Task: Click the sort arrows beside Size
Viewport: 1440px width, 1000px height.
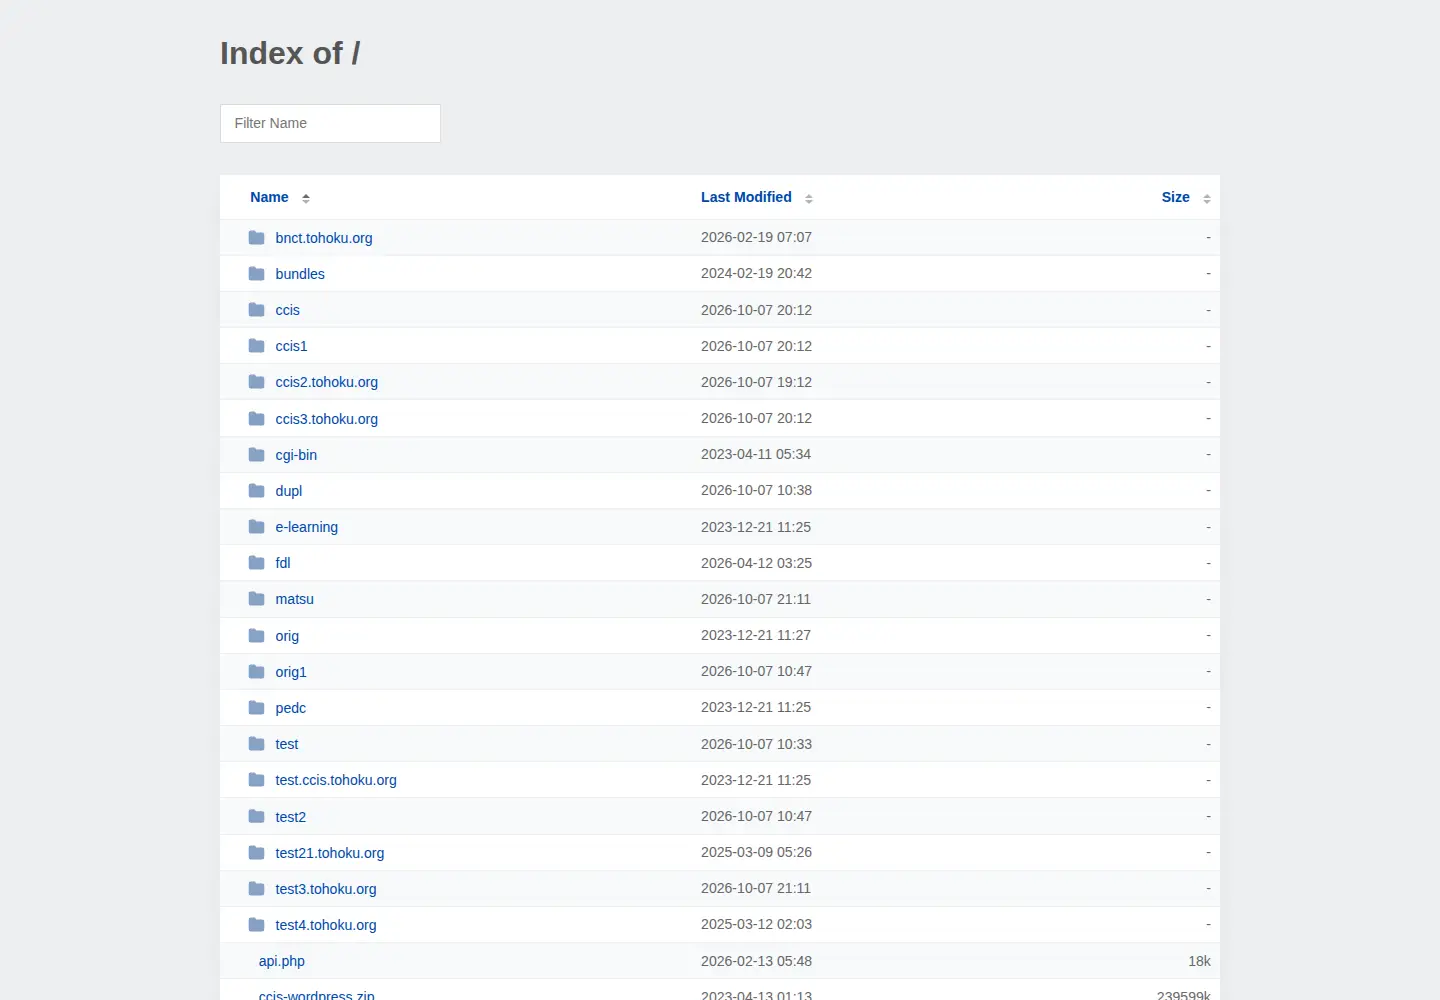Action: [x=1207, y=198]
